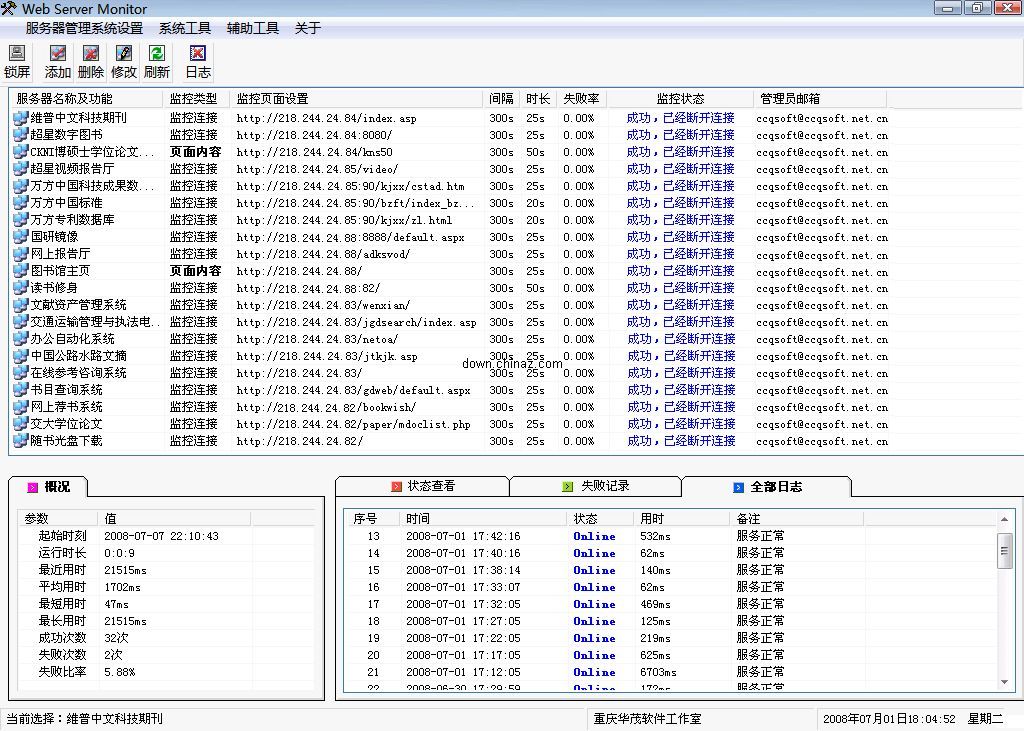Viewport: 1024px width, 731px height.
Task: Select server icon beside 超星数字图书
Action: pos(20,135)
